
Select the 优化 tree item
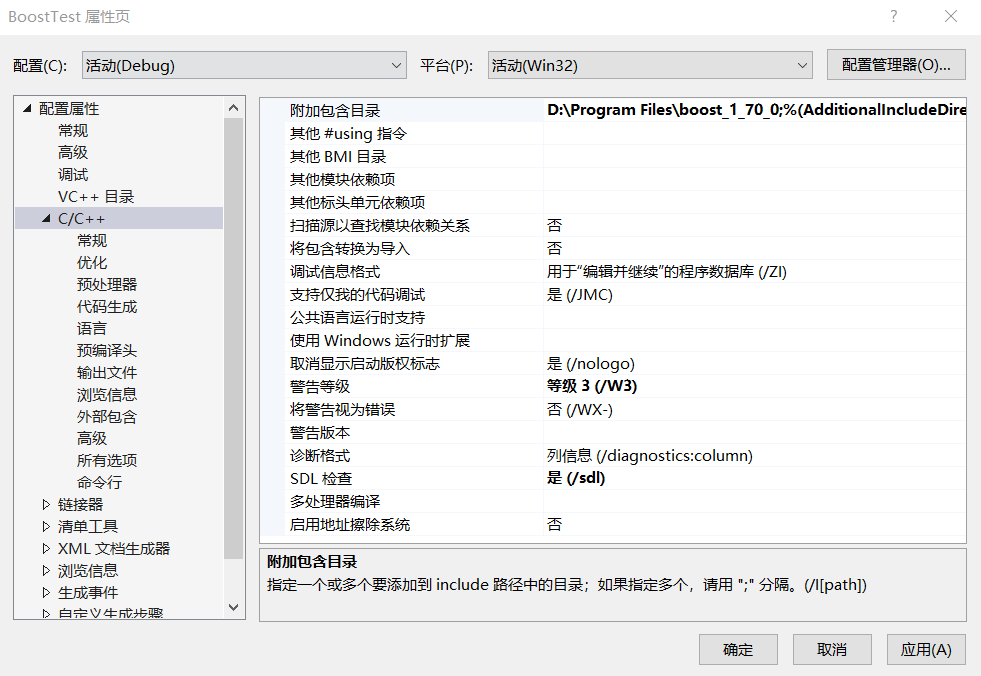click(x=92, y=263)
